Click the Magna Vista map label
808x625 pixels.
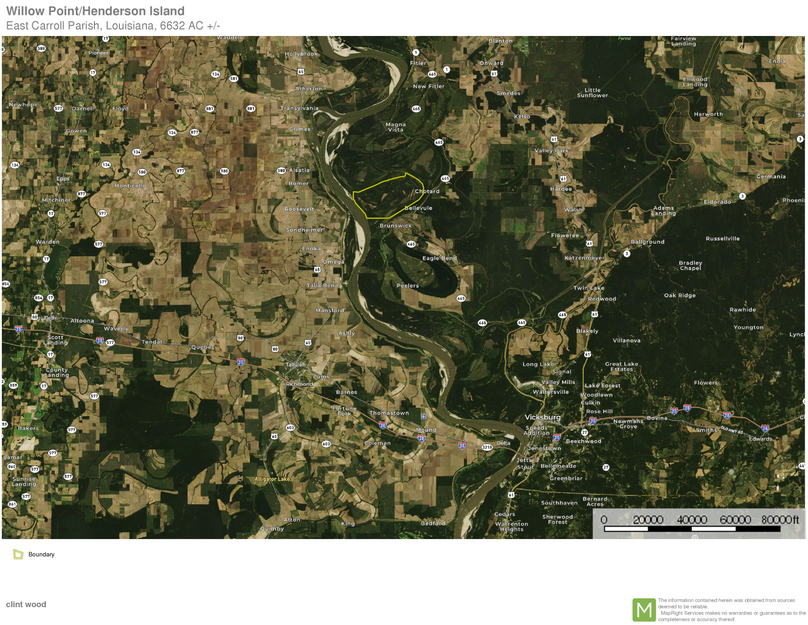coord(396,126)
